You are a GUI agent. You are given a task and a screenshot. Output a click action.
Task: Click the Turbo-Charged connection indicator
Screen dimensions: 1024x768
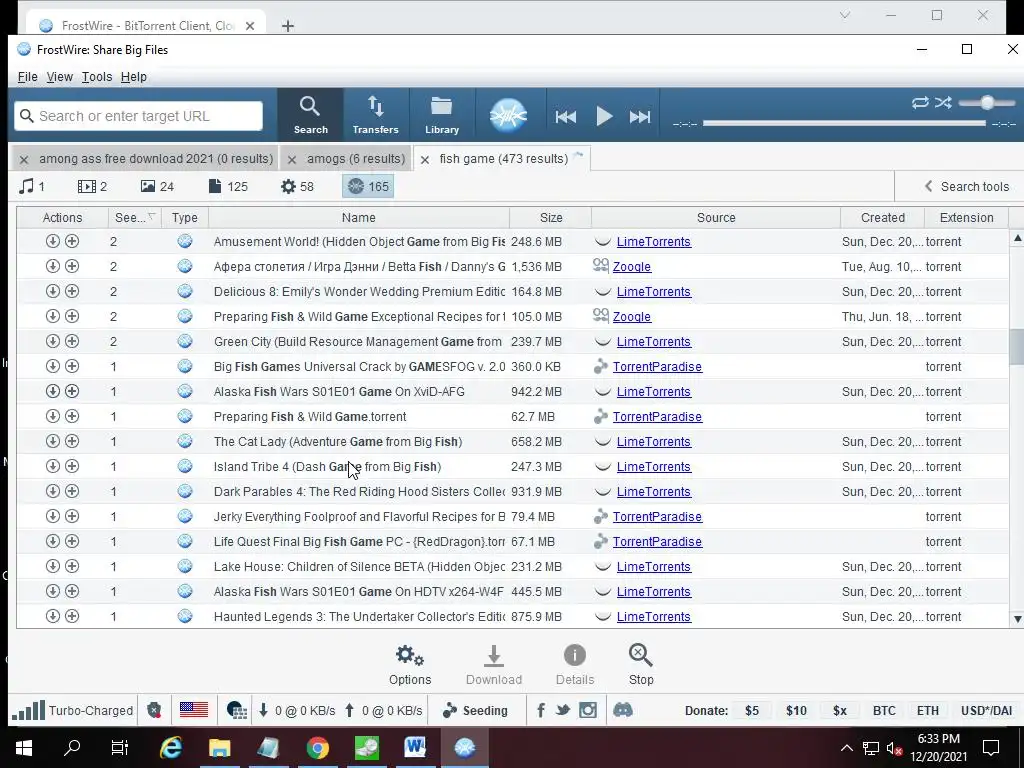[72, 711]
